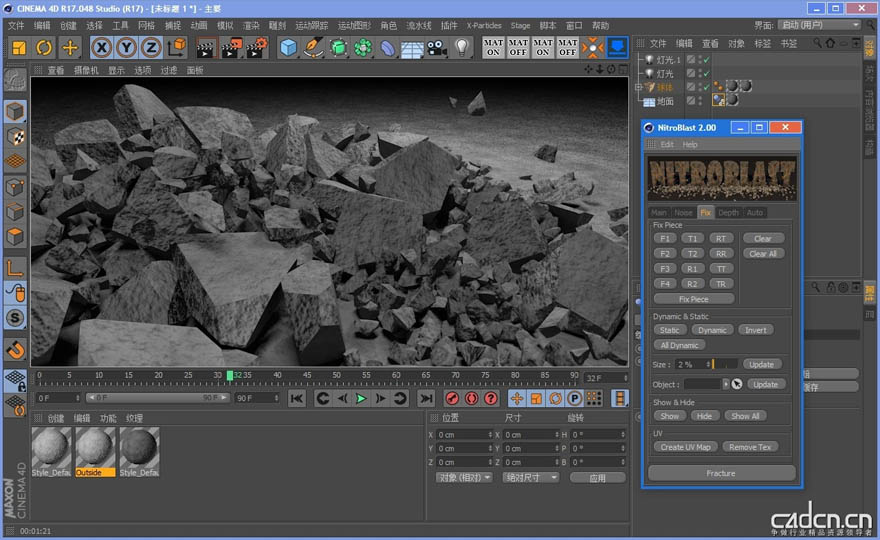This screenshot has width=880, height=540.
Task: Toggle Y axis lock
Action: [126, 48]
